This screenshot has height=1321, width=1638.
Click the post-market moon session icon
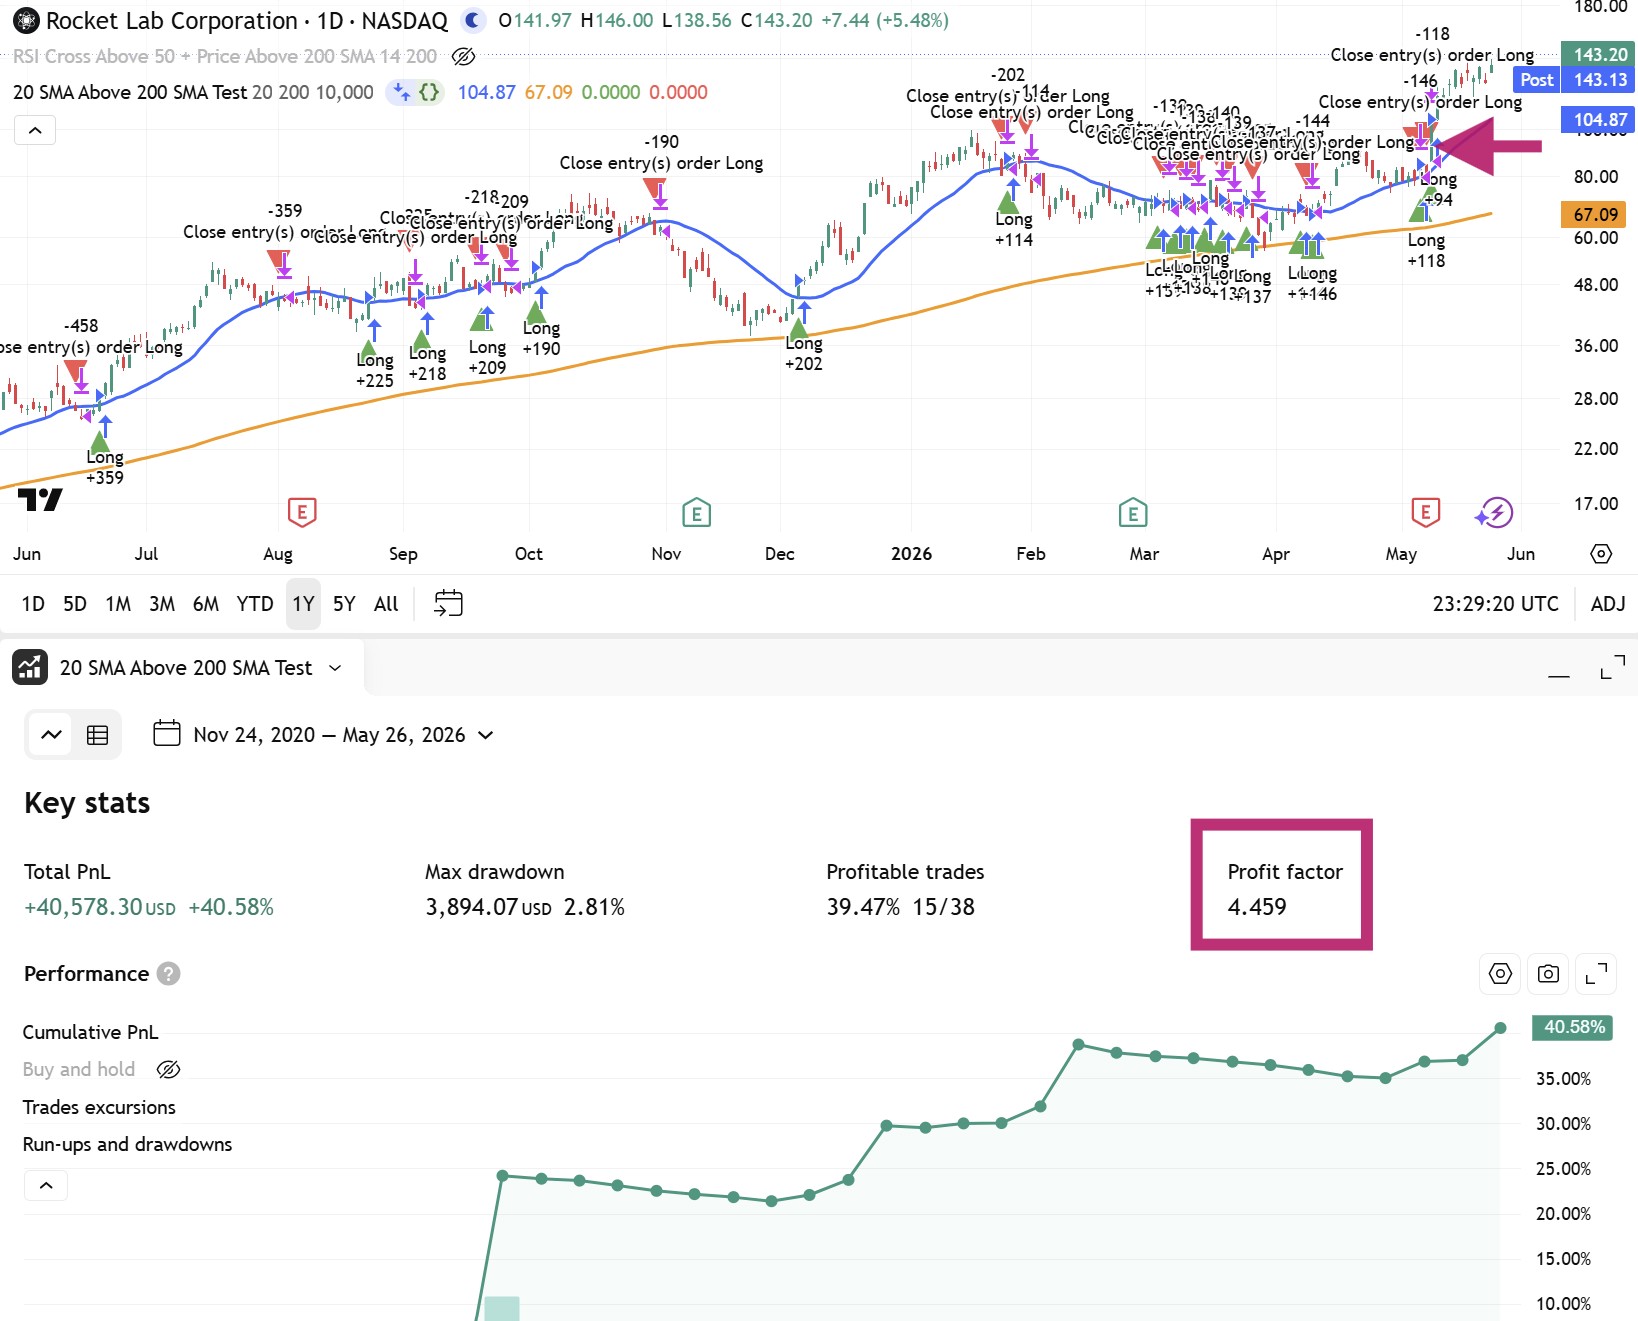pos(473,20)
